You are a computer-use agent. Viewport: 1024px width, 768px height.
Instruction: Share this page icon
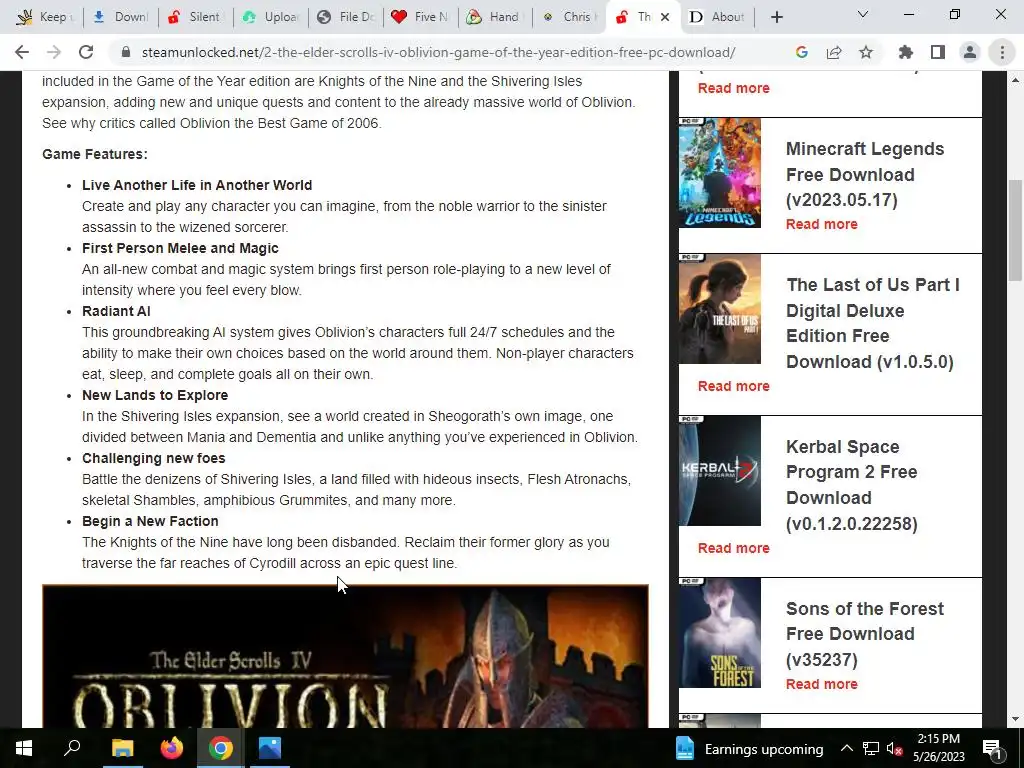(834, 52)
